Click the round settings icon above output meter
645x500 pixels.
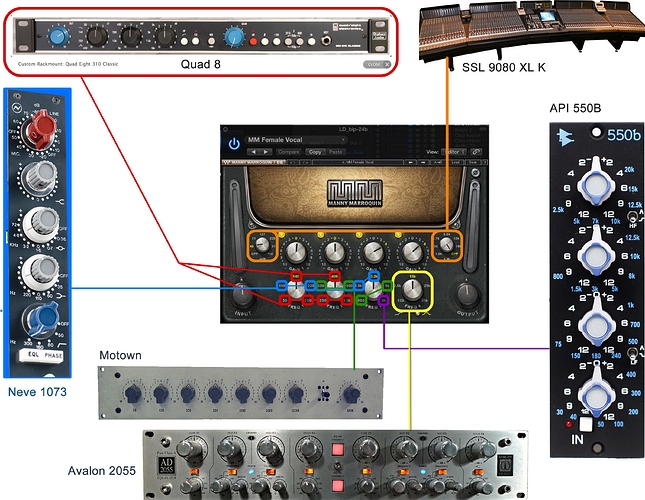[475, 173]
